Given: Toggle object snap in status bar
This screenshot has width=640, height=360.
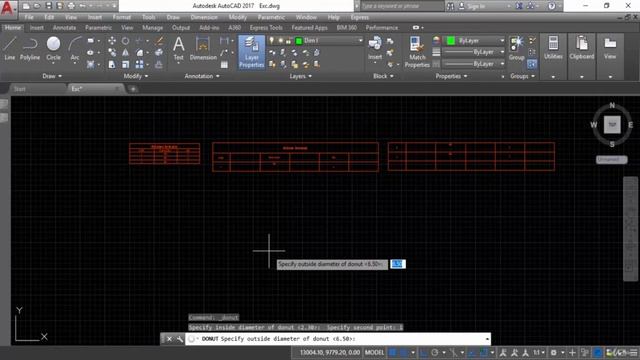Looking at the screenshot, I should [484, 352].
